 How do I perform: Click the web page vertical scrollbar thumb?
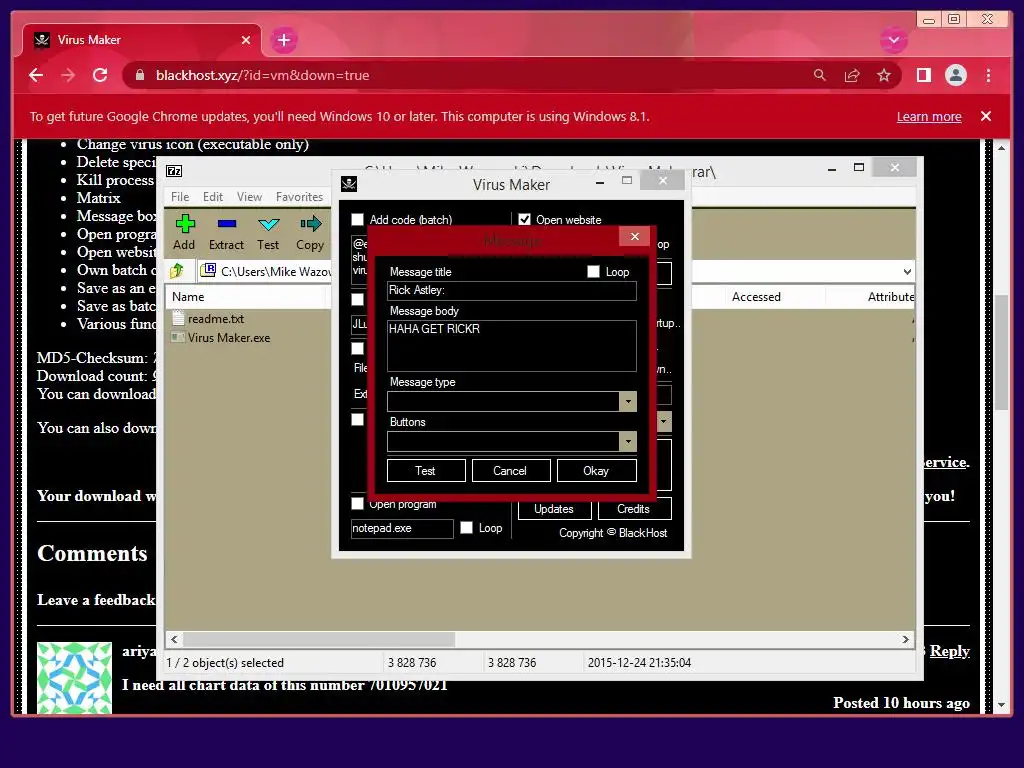coord(1002,353)
